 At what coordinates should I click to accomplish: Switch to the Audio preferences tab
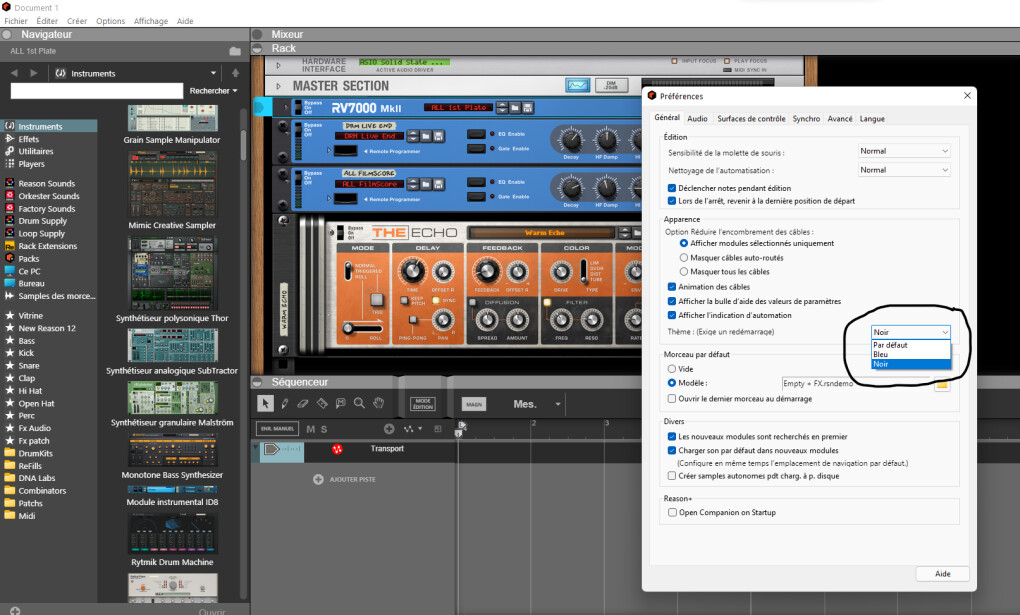point(697,118)
